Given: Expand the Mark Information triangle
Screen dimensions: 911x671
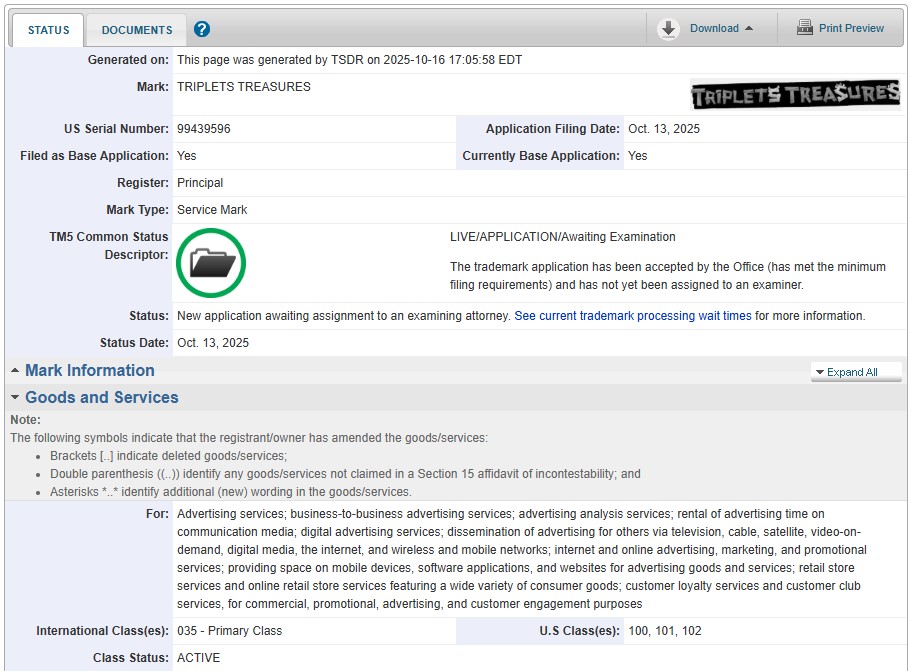Looking at the screenshot, I should (x=15, y=371).
